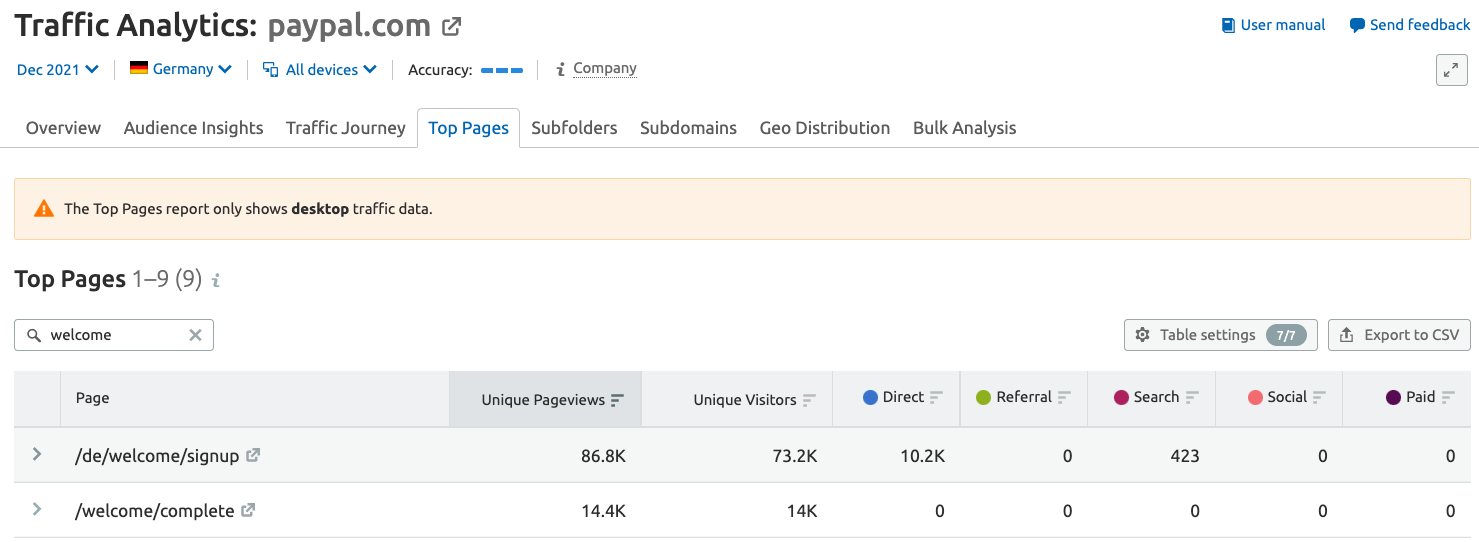Screen dimensions: 1479x542
Task: Click the Page column header
Action: pyautogui.click(x=92, y=398)
